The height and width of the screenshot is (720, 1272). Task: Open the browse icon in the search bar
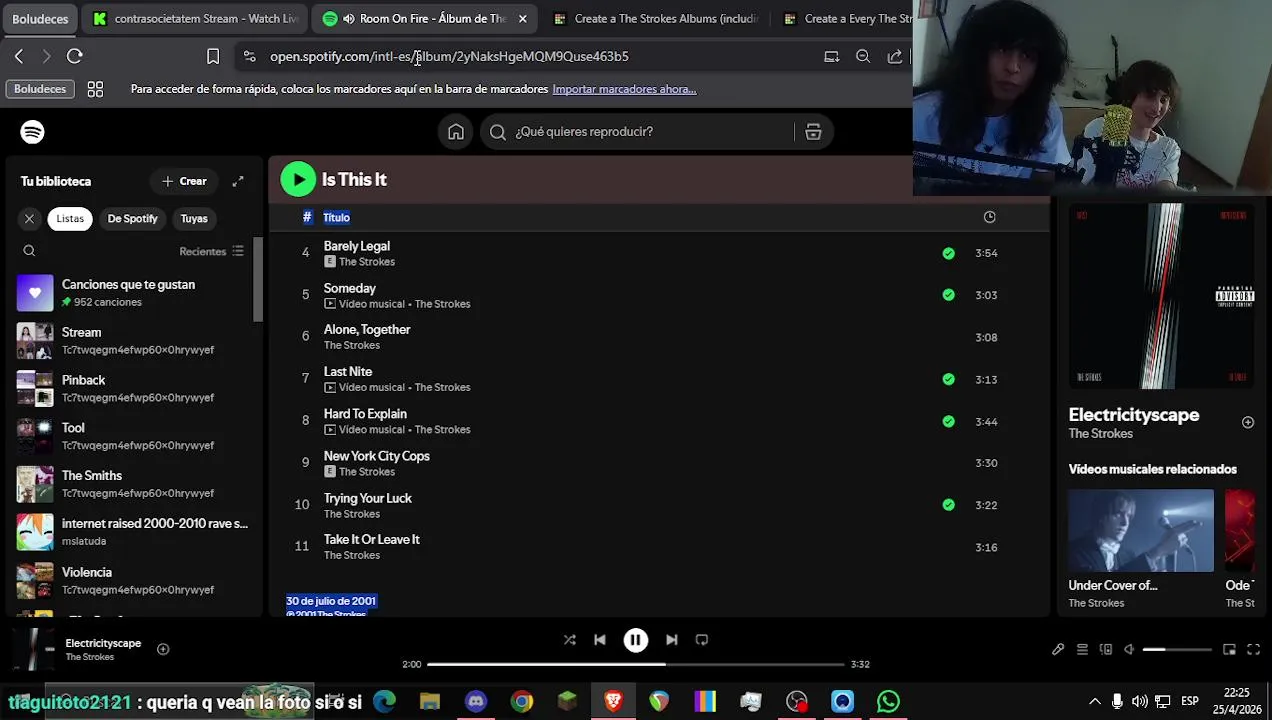pos(813,132)
